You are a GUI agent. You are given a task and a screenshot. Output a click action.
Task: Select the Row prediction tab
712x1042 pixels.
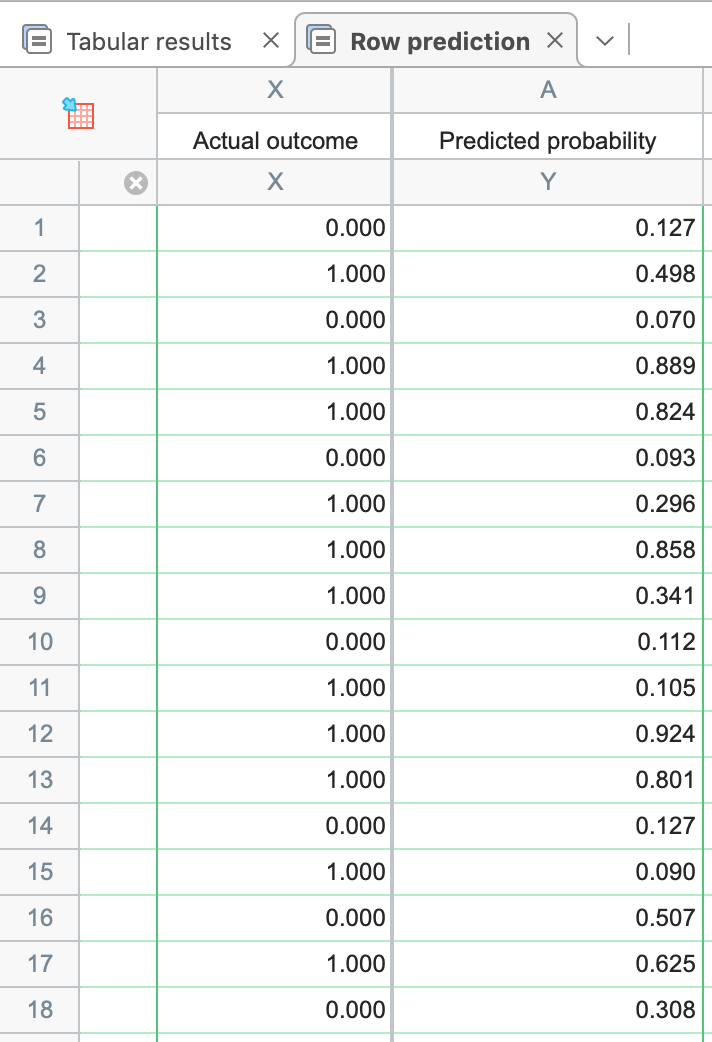[439, 41]
